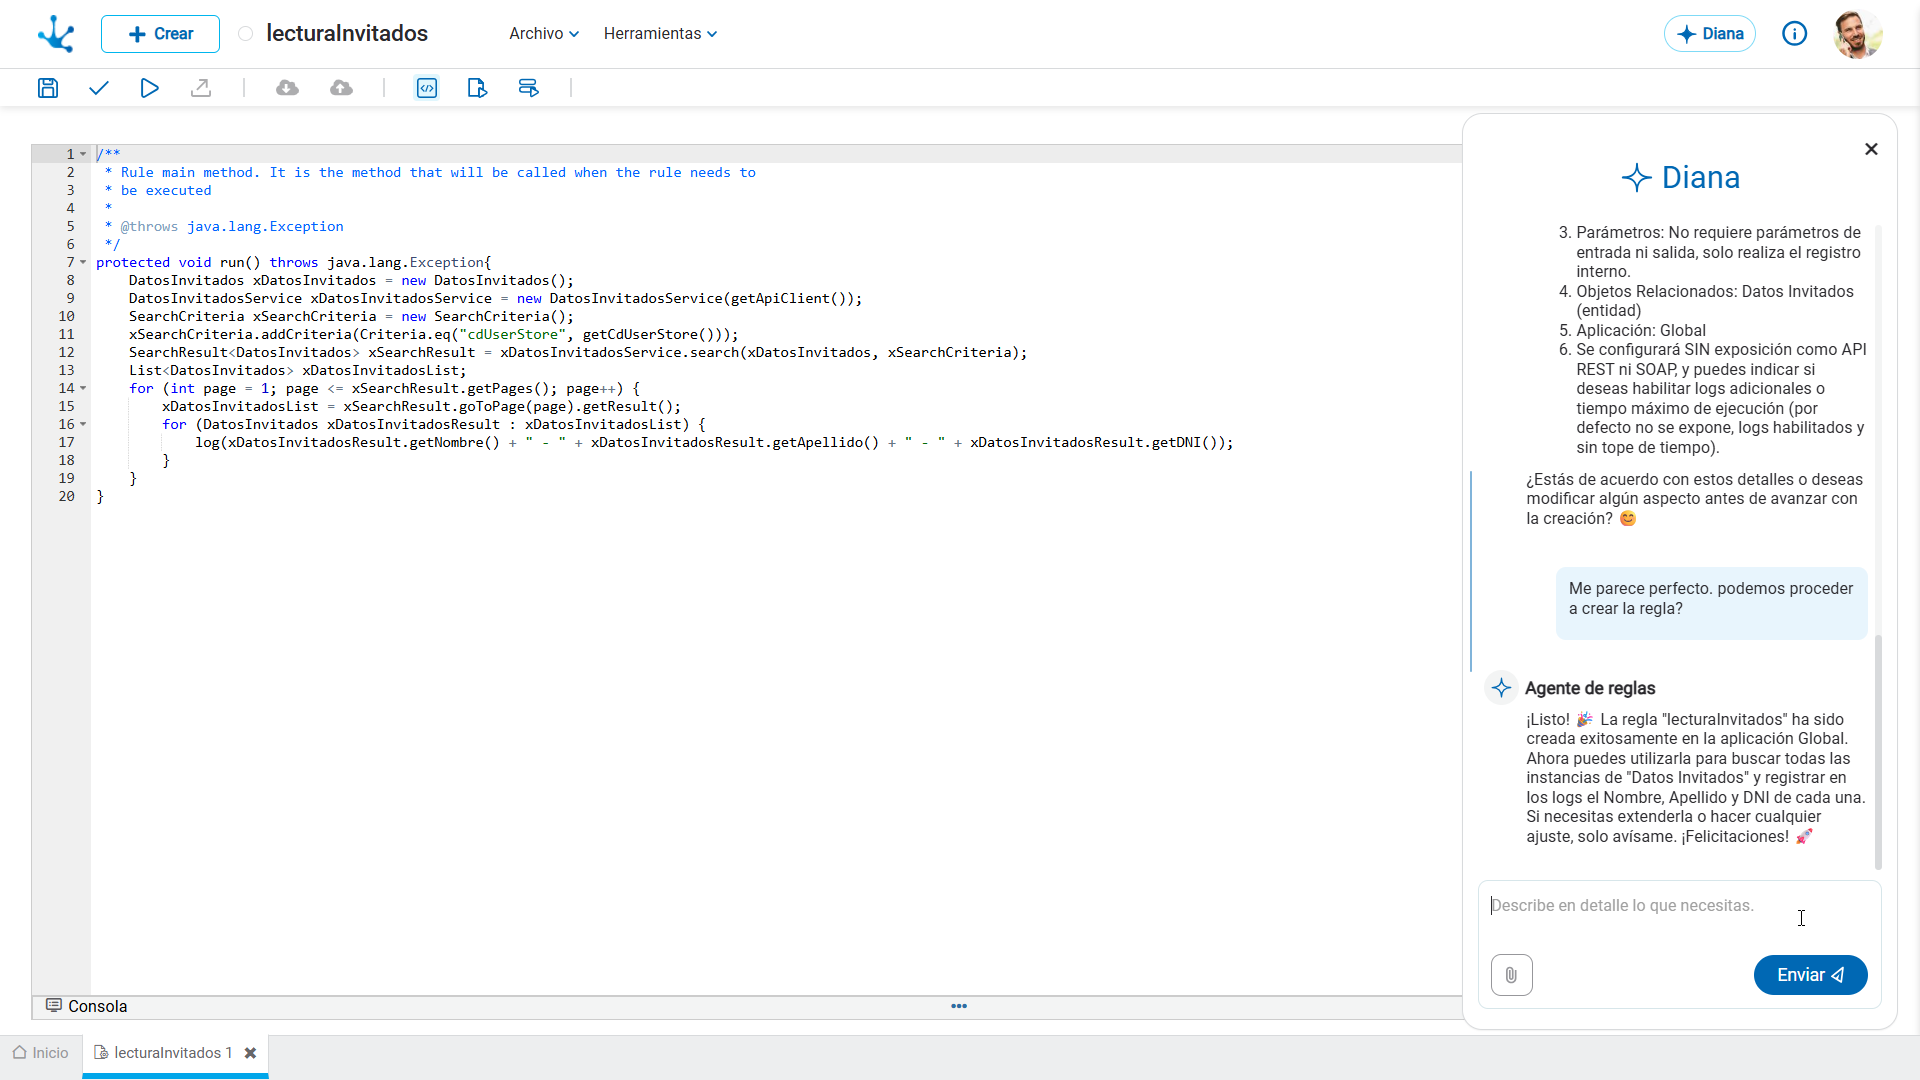Click the parameters list toolbar icon
1920x1080 pixels.
(x=528, y=88)
